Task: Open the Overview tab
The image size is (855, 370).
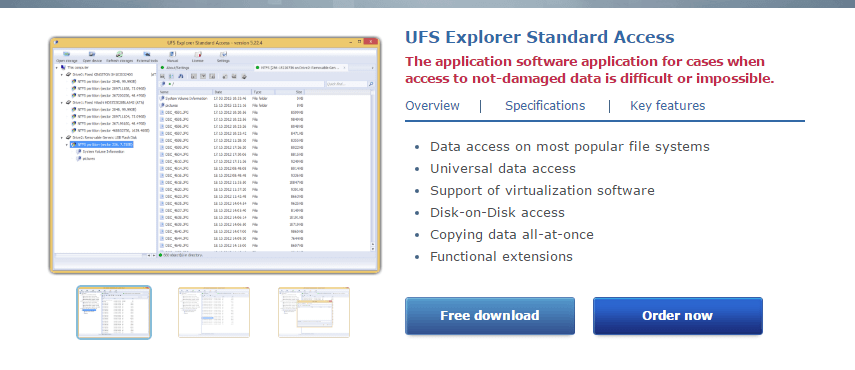Action: tap(432, 106)
